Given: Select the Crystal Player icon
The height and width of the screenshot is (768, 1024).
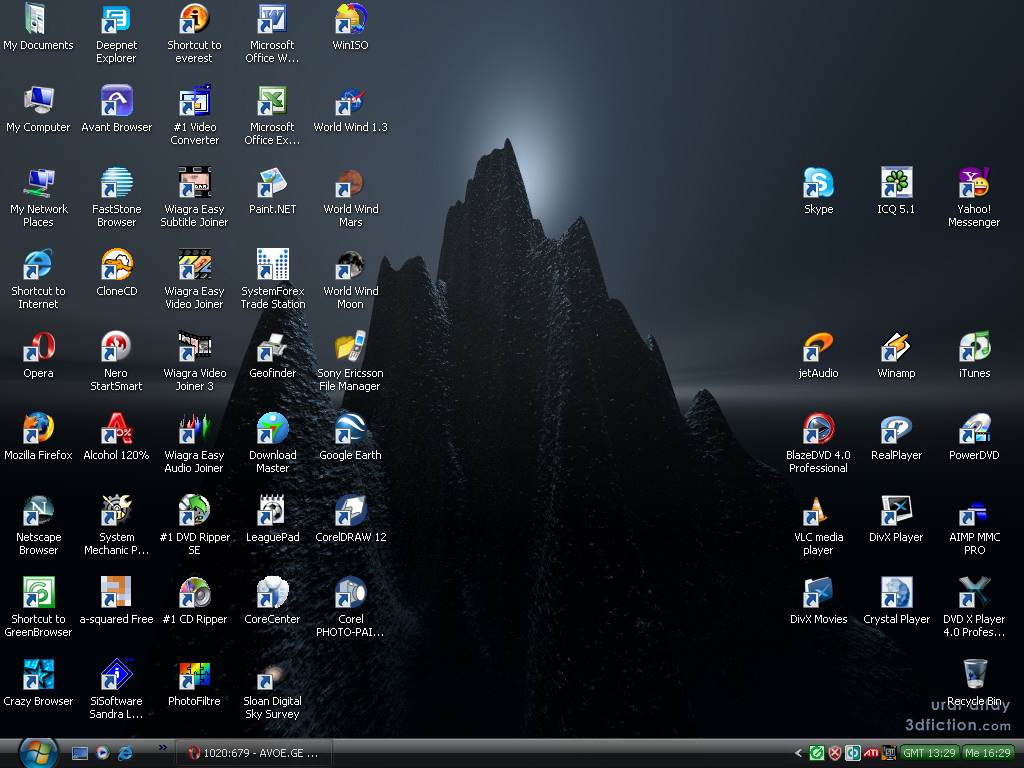Looking at the screenshot, I should tap(896, 592).
